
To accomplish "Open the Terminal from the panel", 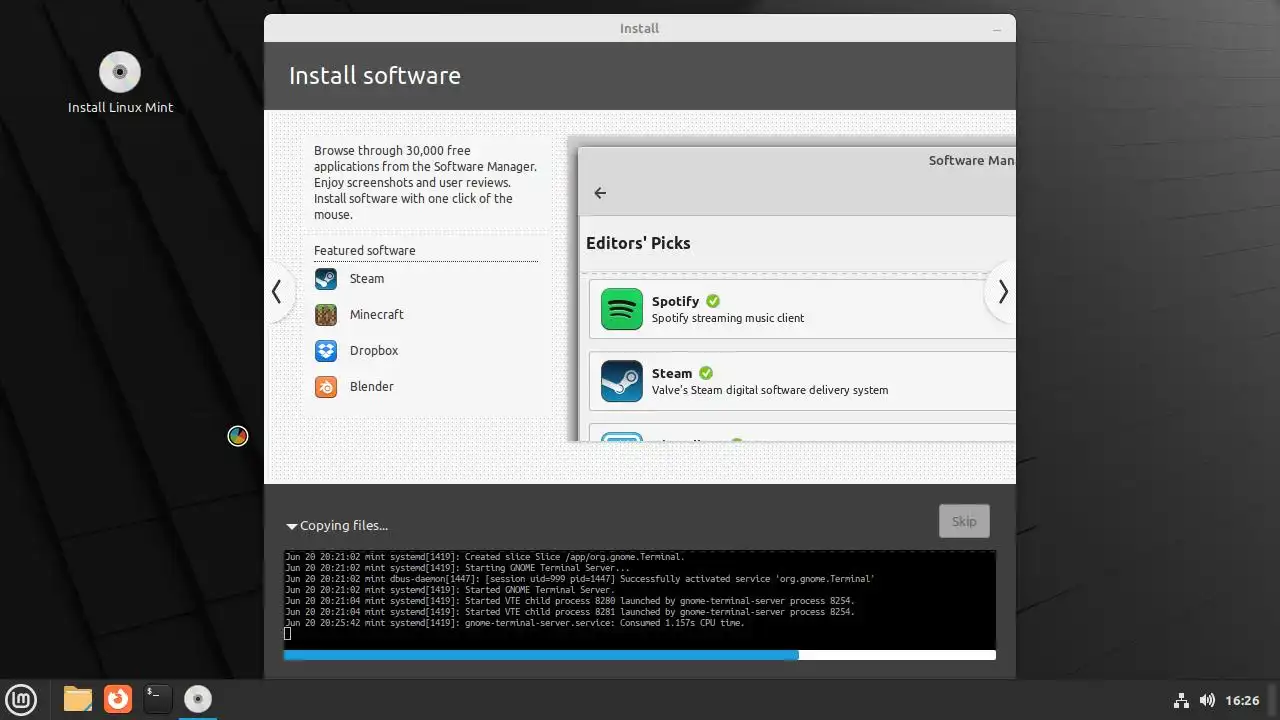I will click(158, 699).
